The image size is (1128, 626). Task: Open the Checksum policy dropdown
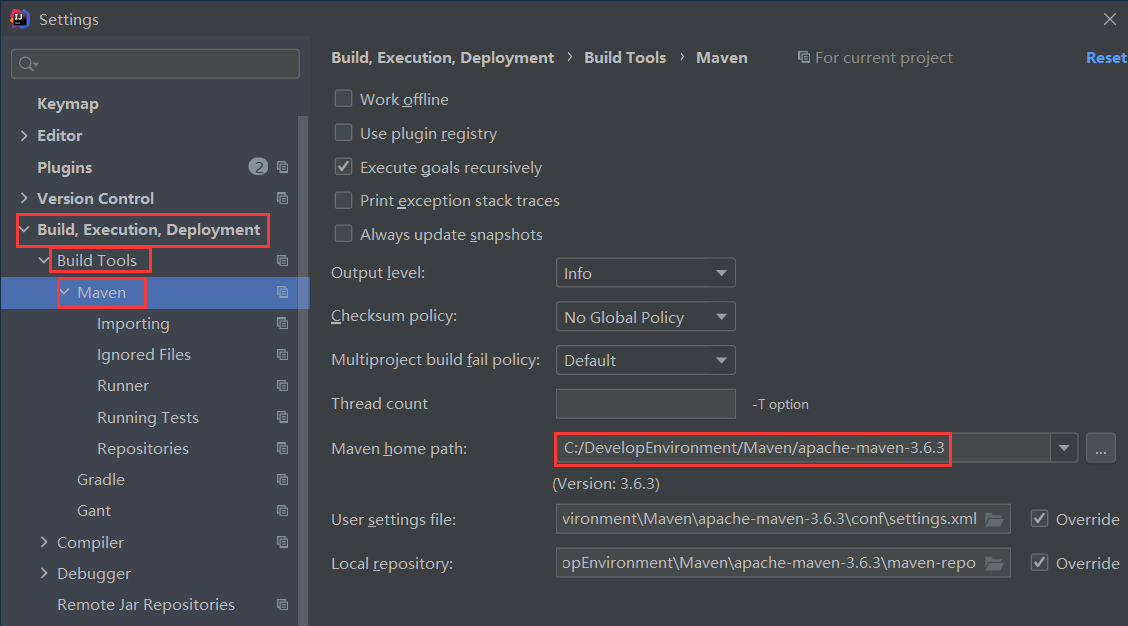[x=645, y=317]
